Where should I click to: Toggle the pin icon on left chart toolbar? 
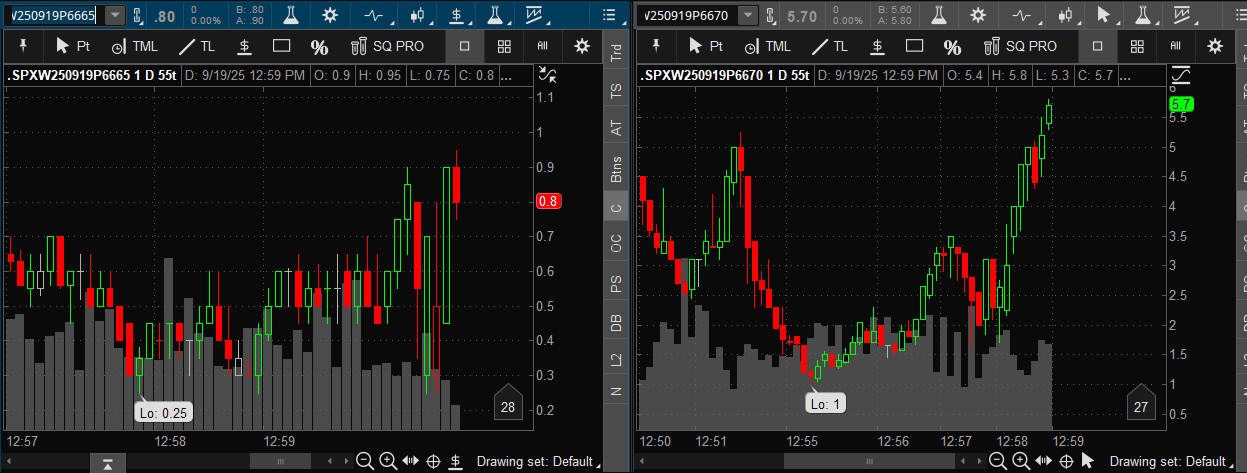click(21, 46)
